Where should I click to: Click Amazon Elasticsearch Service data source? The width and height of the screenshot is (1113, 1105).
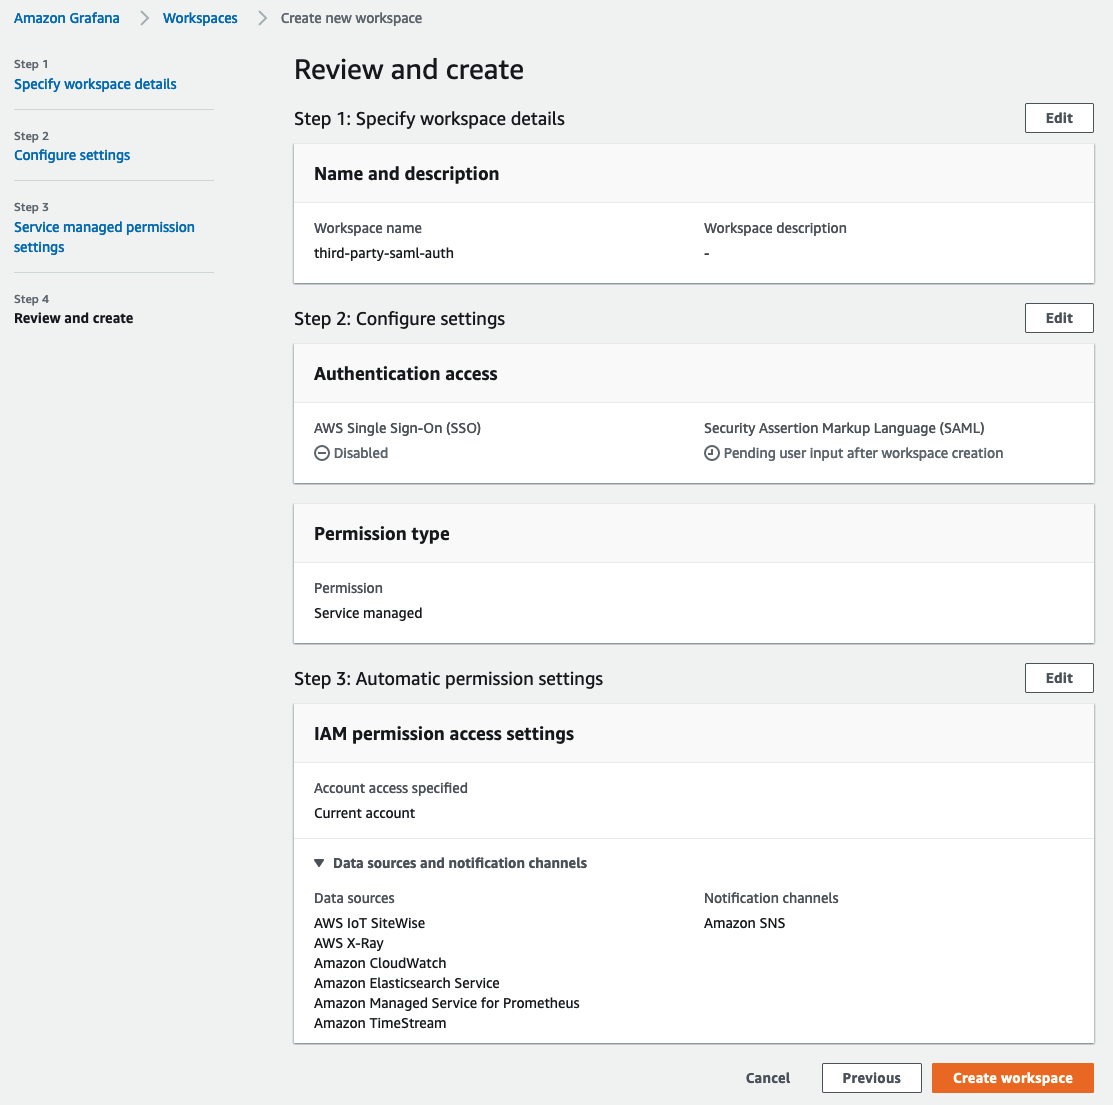(407, 983)
